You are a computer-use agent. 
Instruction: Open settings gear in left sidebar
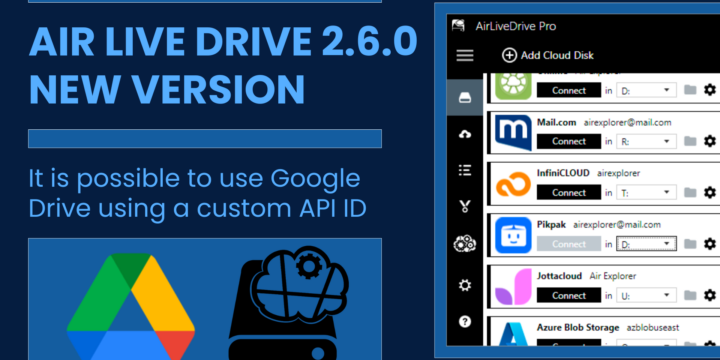[465, 286]
